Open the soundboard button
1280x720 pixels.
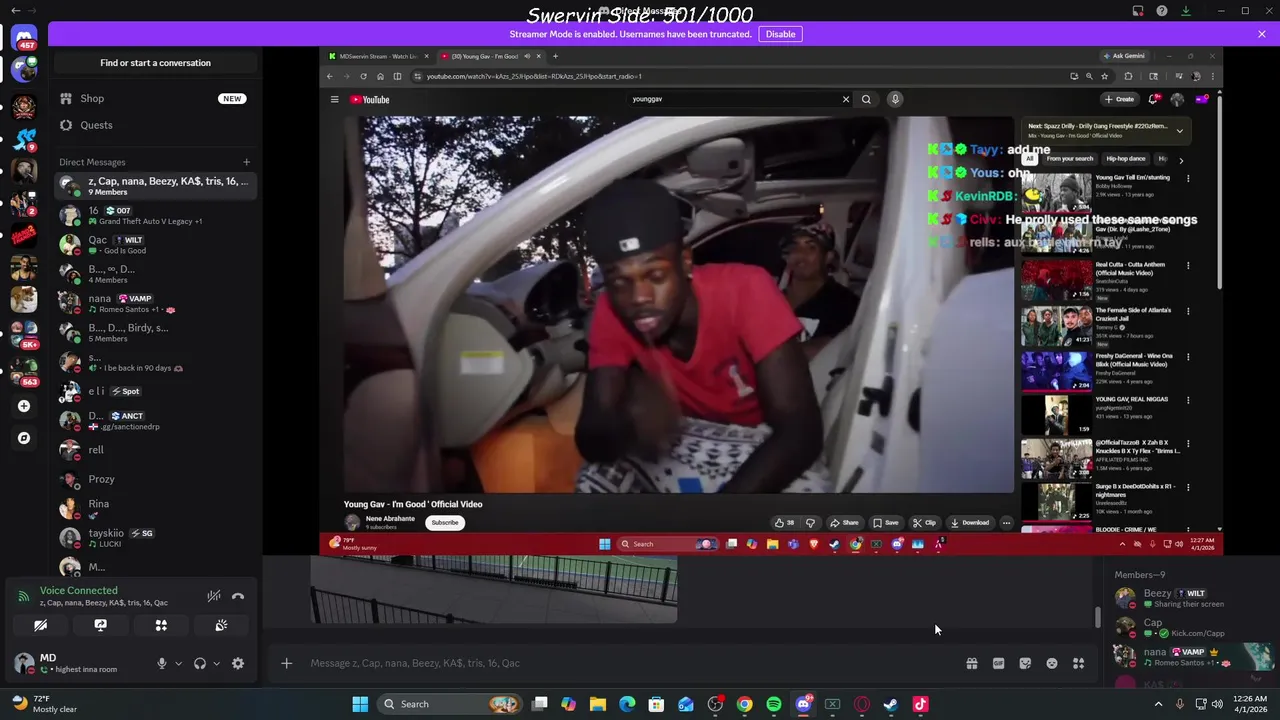pyautogui.click(x=221, y=625)
